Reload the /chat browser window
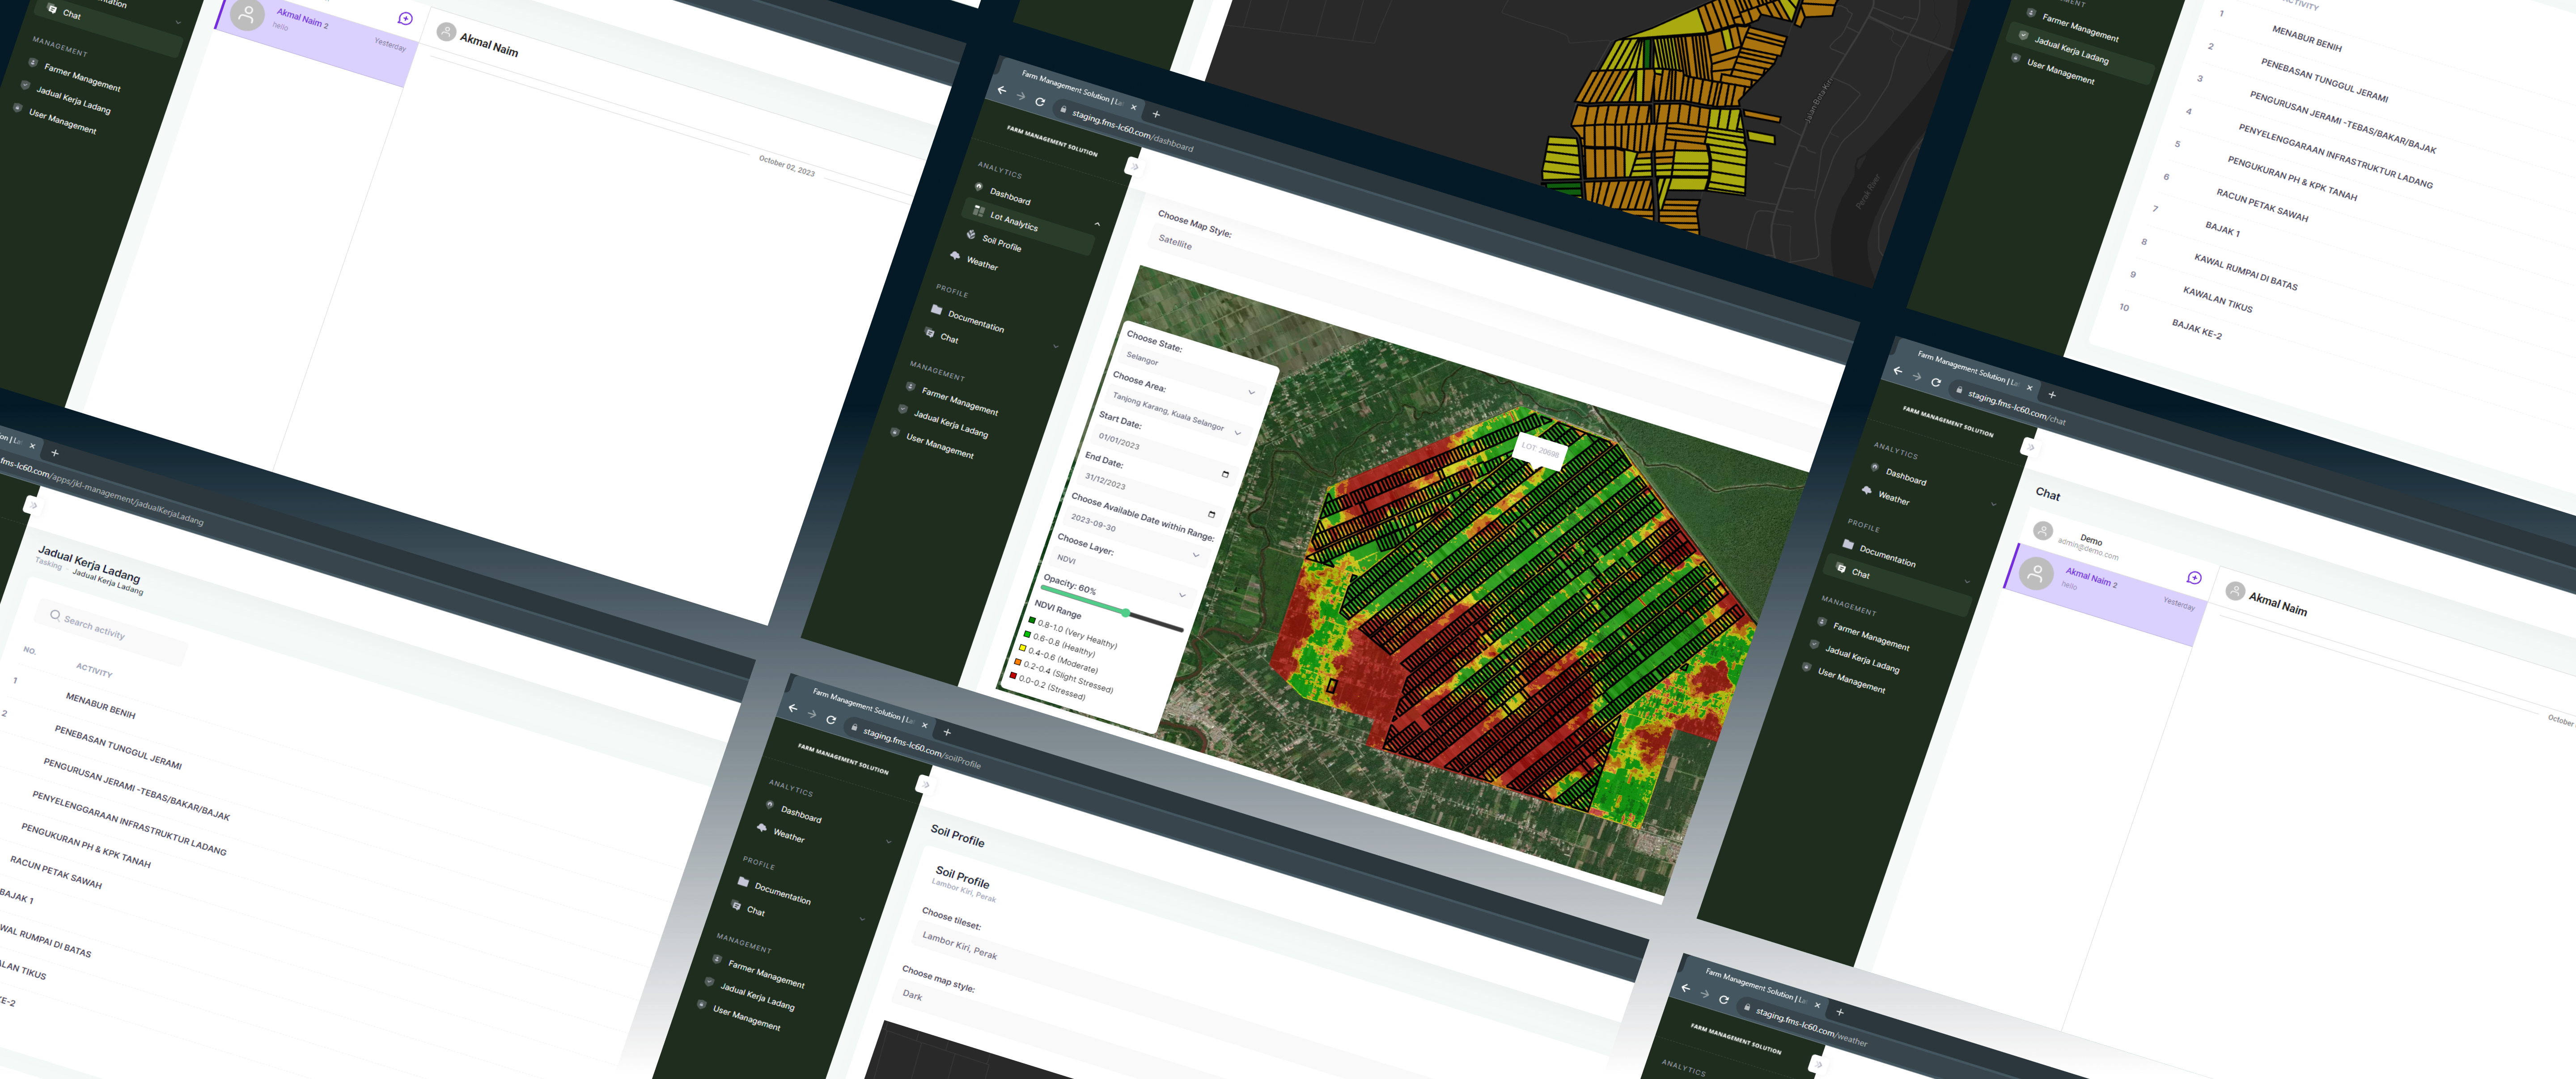Screen dimensions: 2576x1079 point(1936,382)
